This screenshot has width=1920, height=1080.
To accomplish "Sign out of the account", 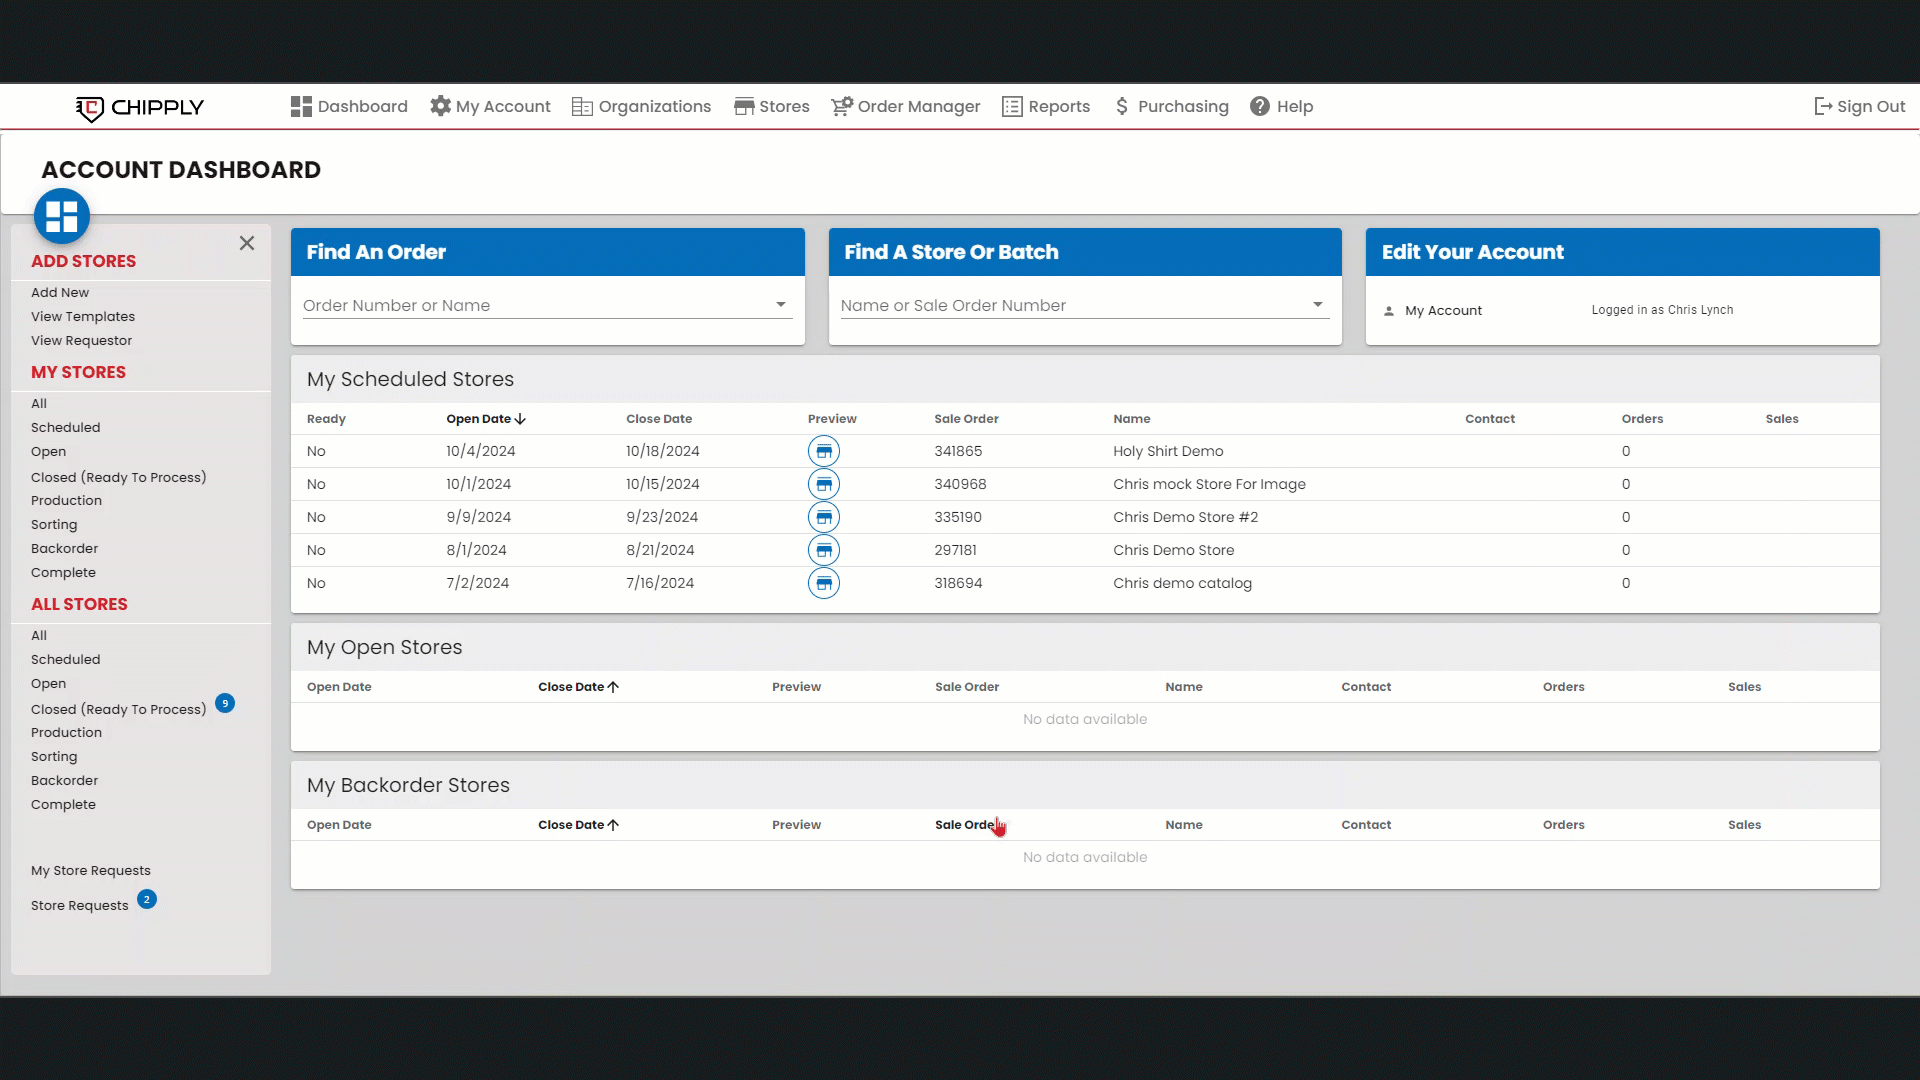I will (x=1859, y=107).
